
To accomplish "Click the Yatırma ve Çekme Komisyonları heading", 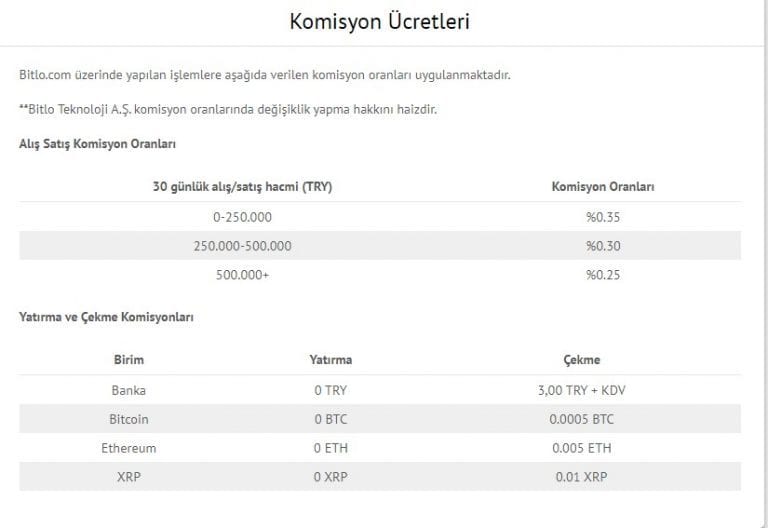I will tap(106, 317).
